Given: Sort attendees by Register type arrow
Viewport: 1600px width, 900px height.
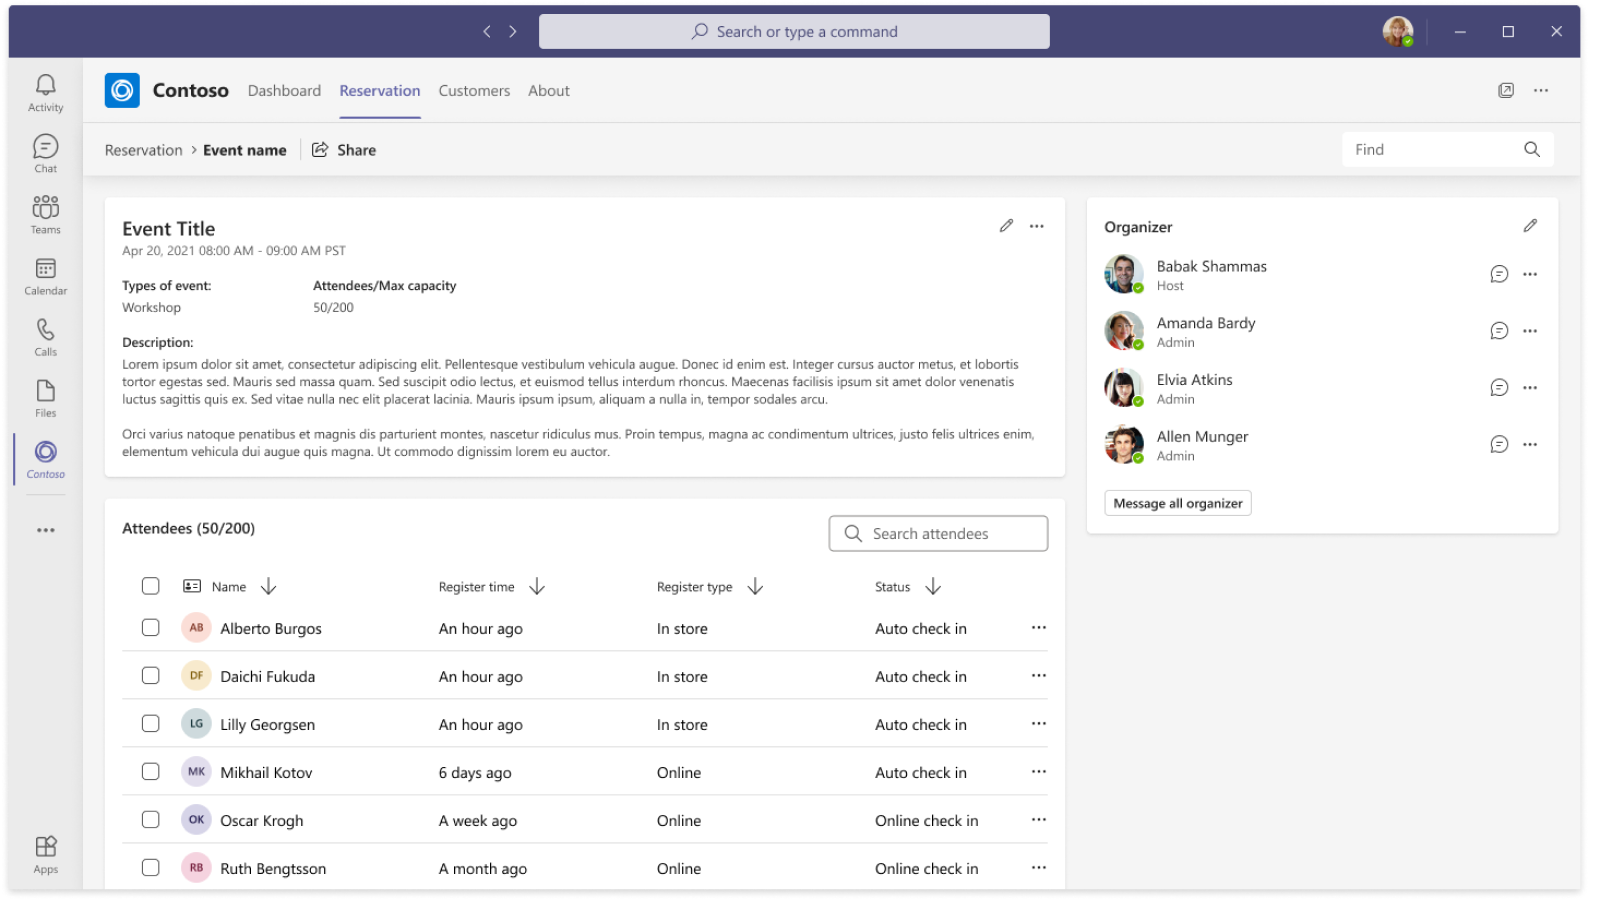Looking at the screenshot, I should coord(755,587).
